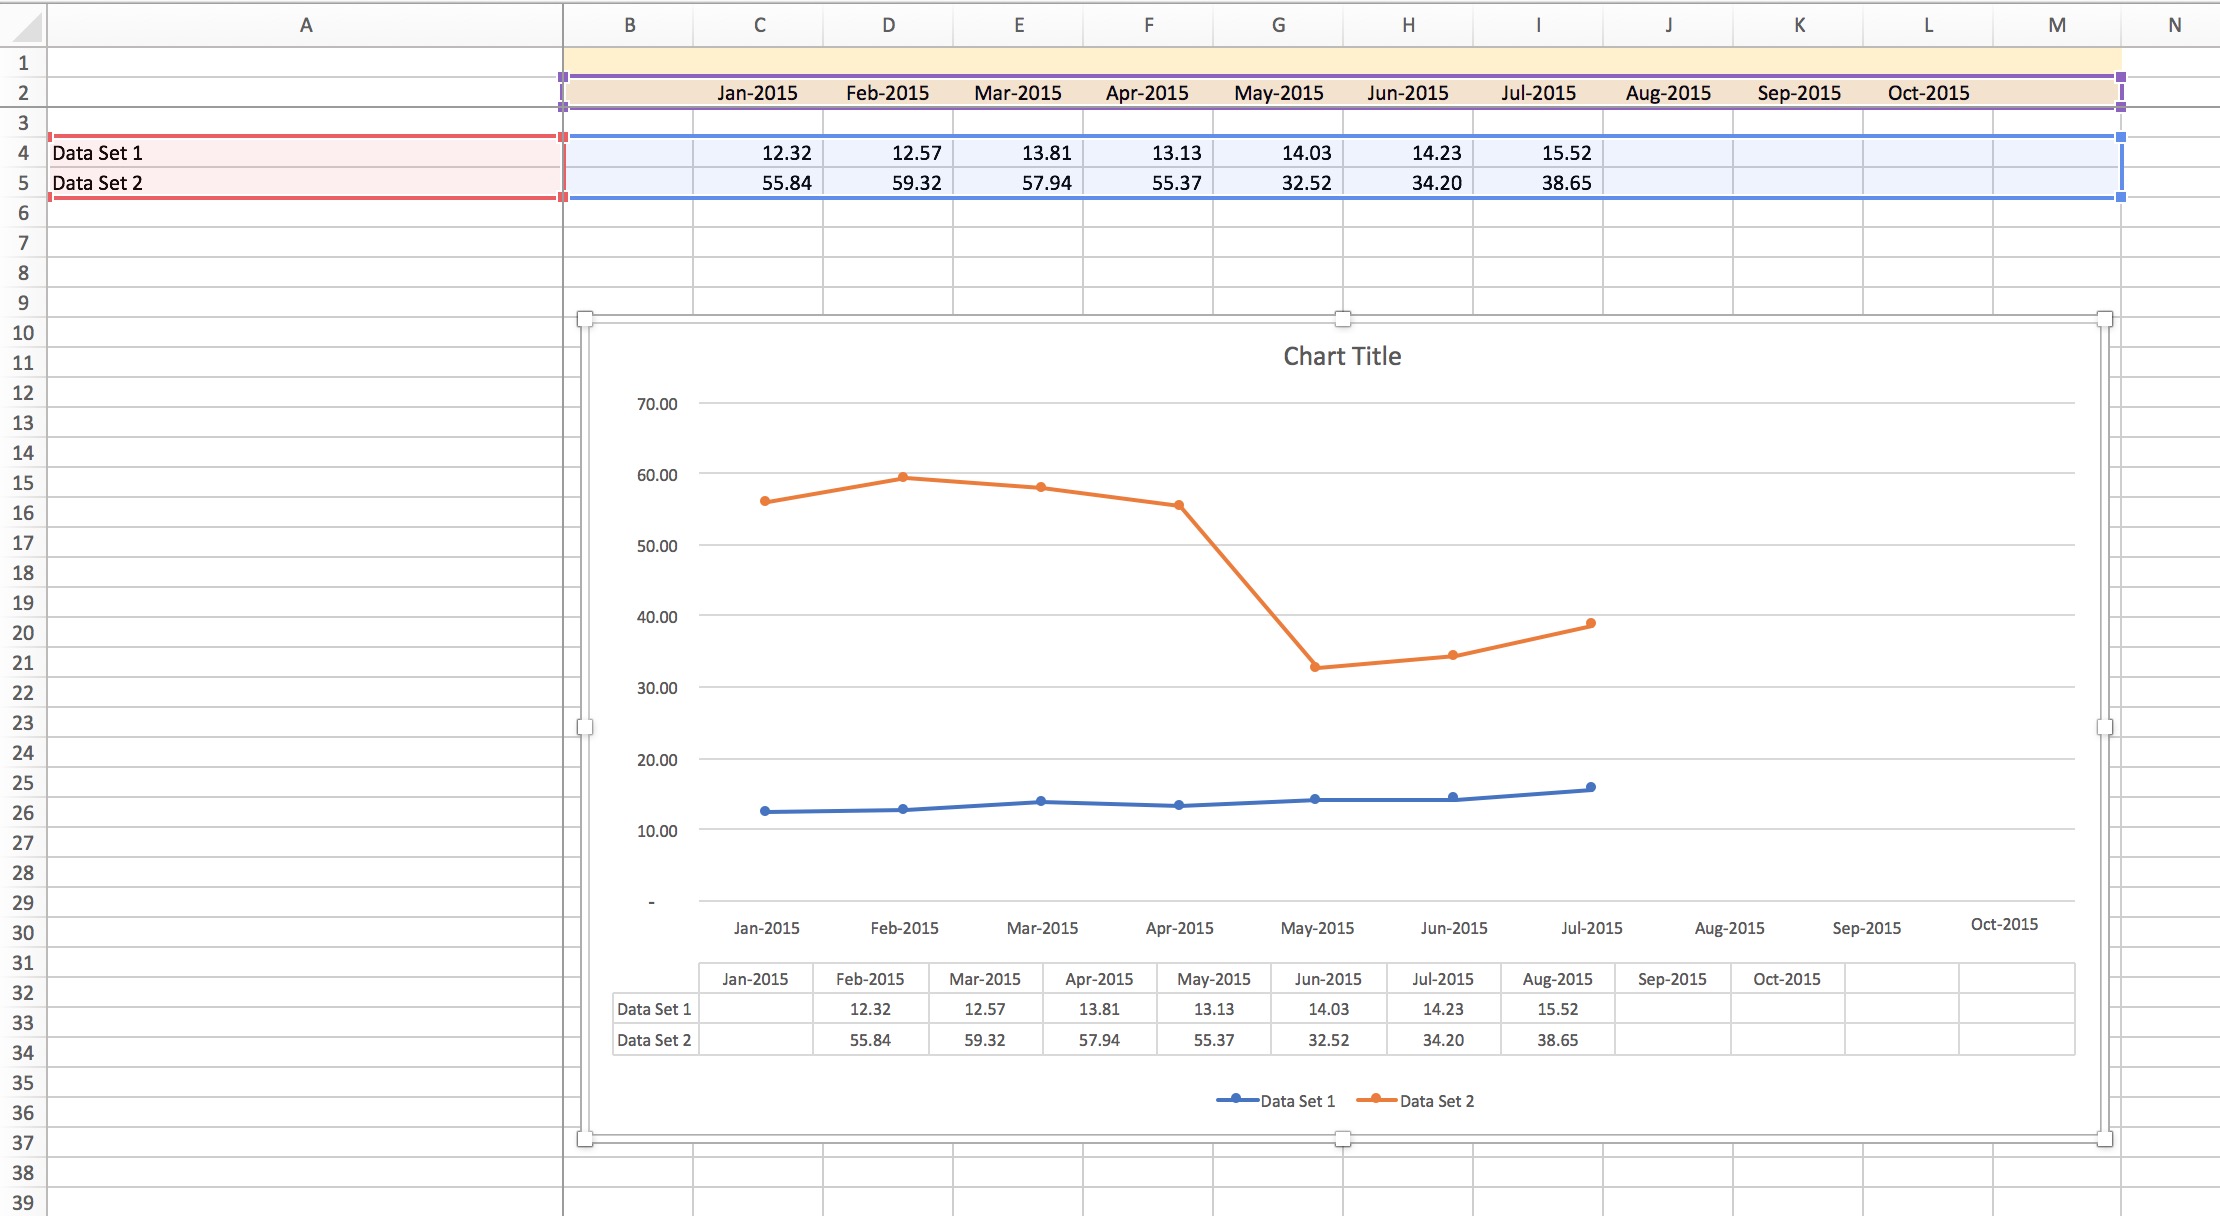2220x1216 pixels.
Task: Select the cell containing 12.32 in row 4
Action: point(757,152)
